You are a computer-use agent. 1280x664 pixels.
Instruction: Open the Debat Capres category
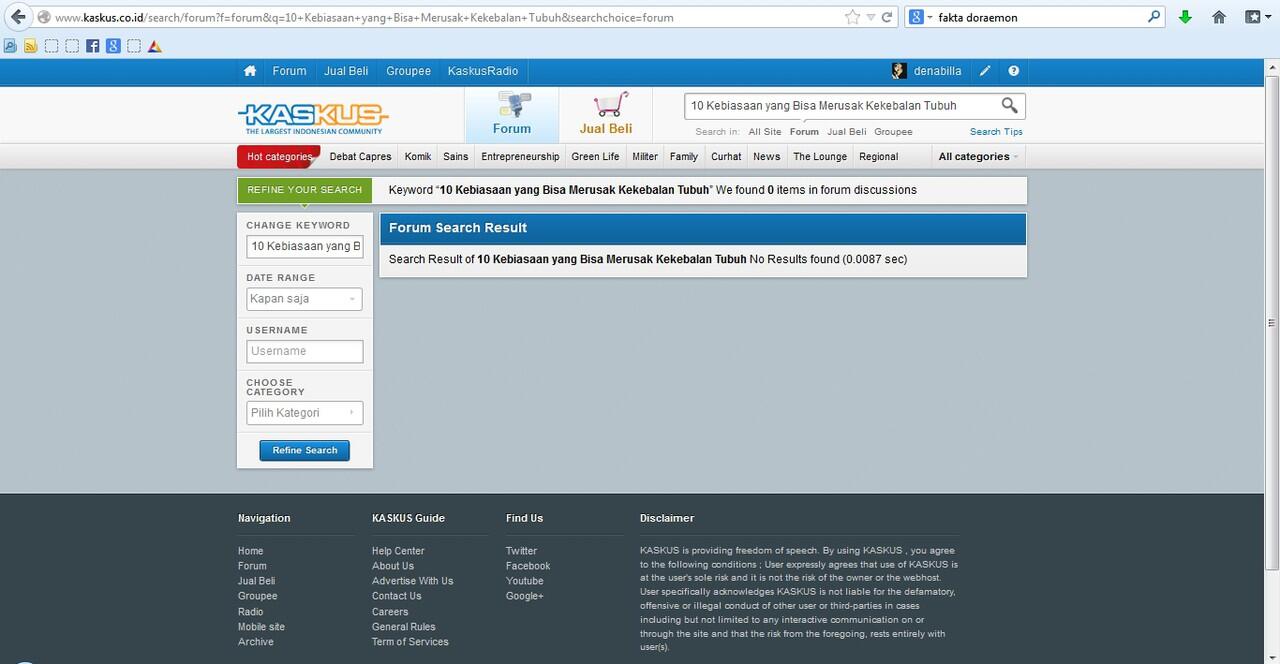pyautogui.click(x=360, y=157)
